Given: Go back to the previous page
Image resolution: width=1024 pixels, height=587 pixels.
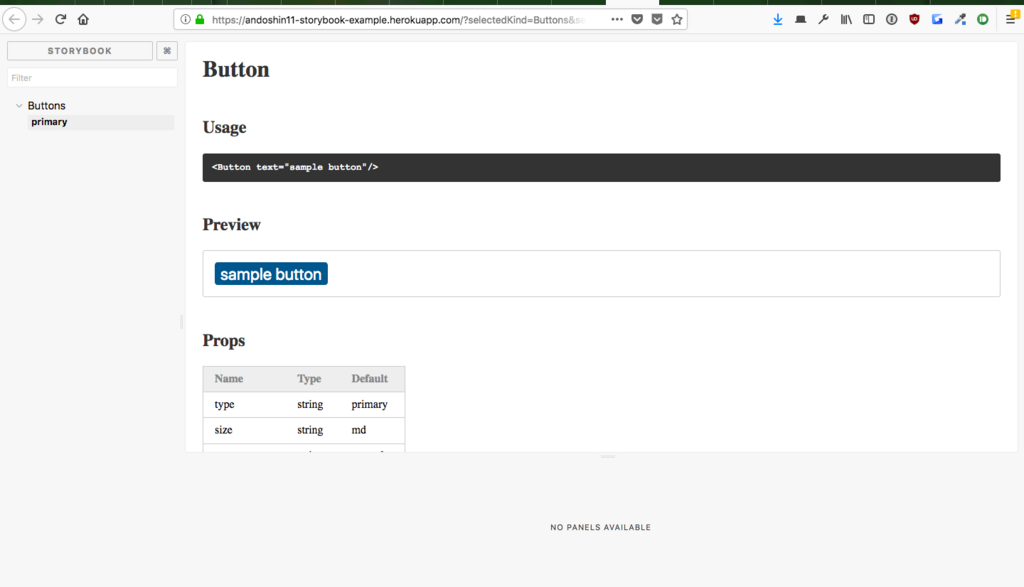Looking at the screenshot, I should pos(14,20).
